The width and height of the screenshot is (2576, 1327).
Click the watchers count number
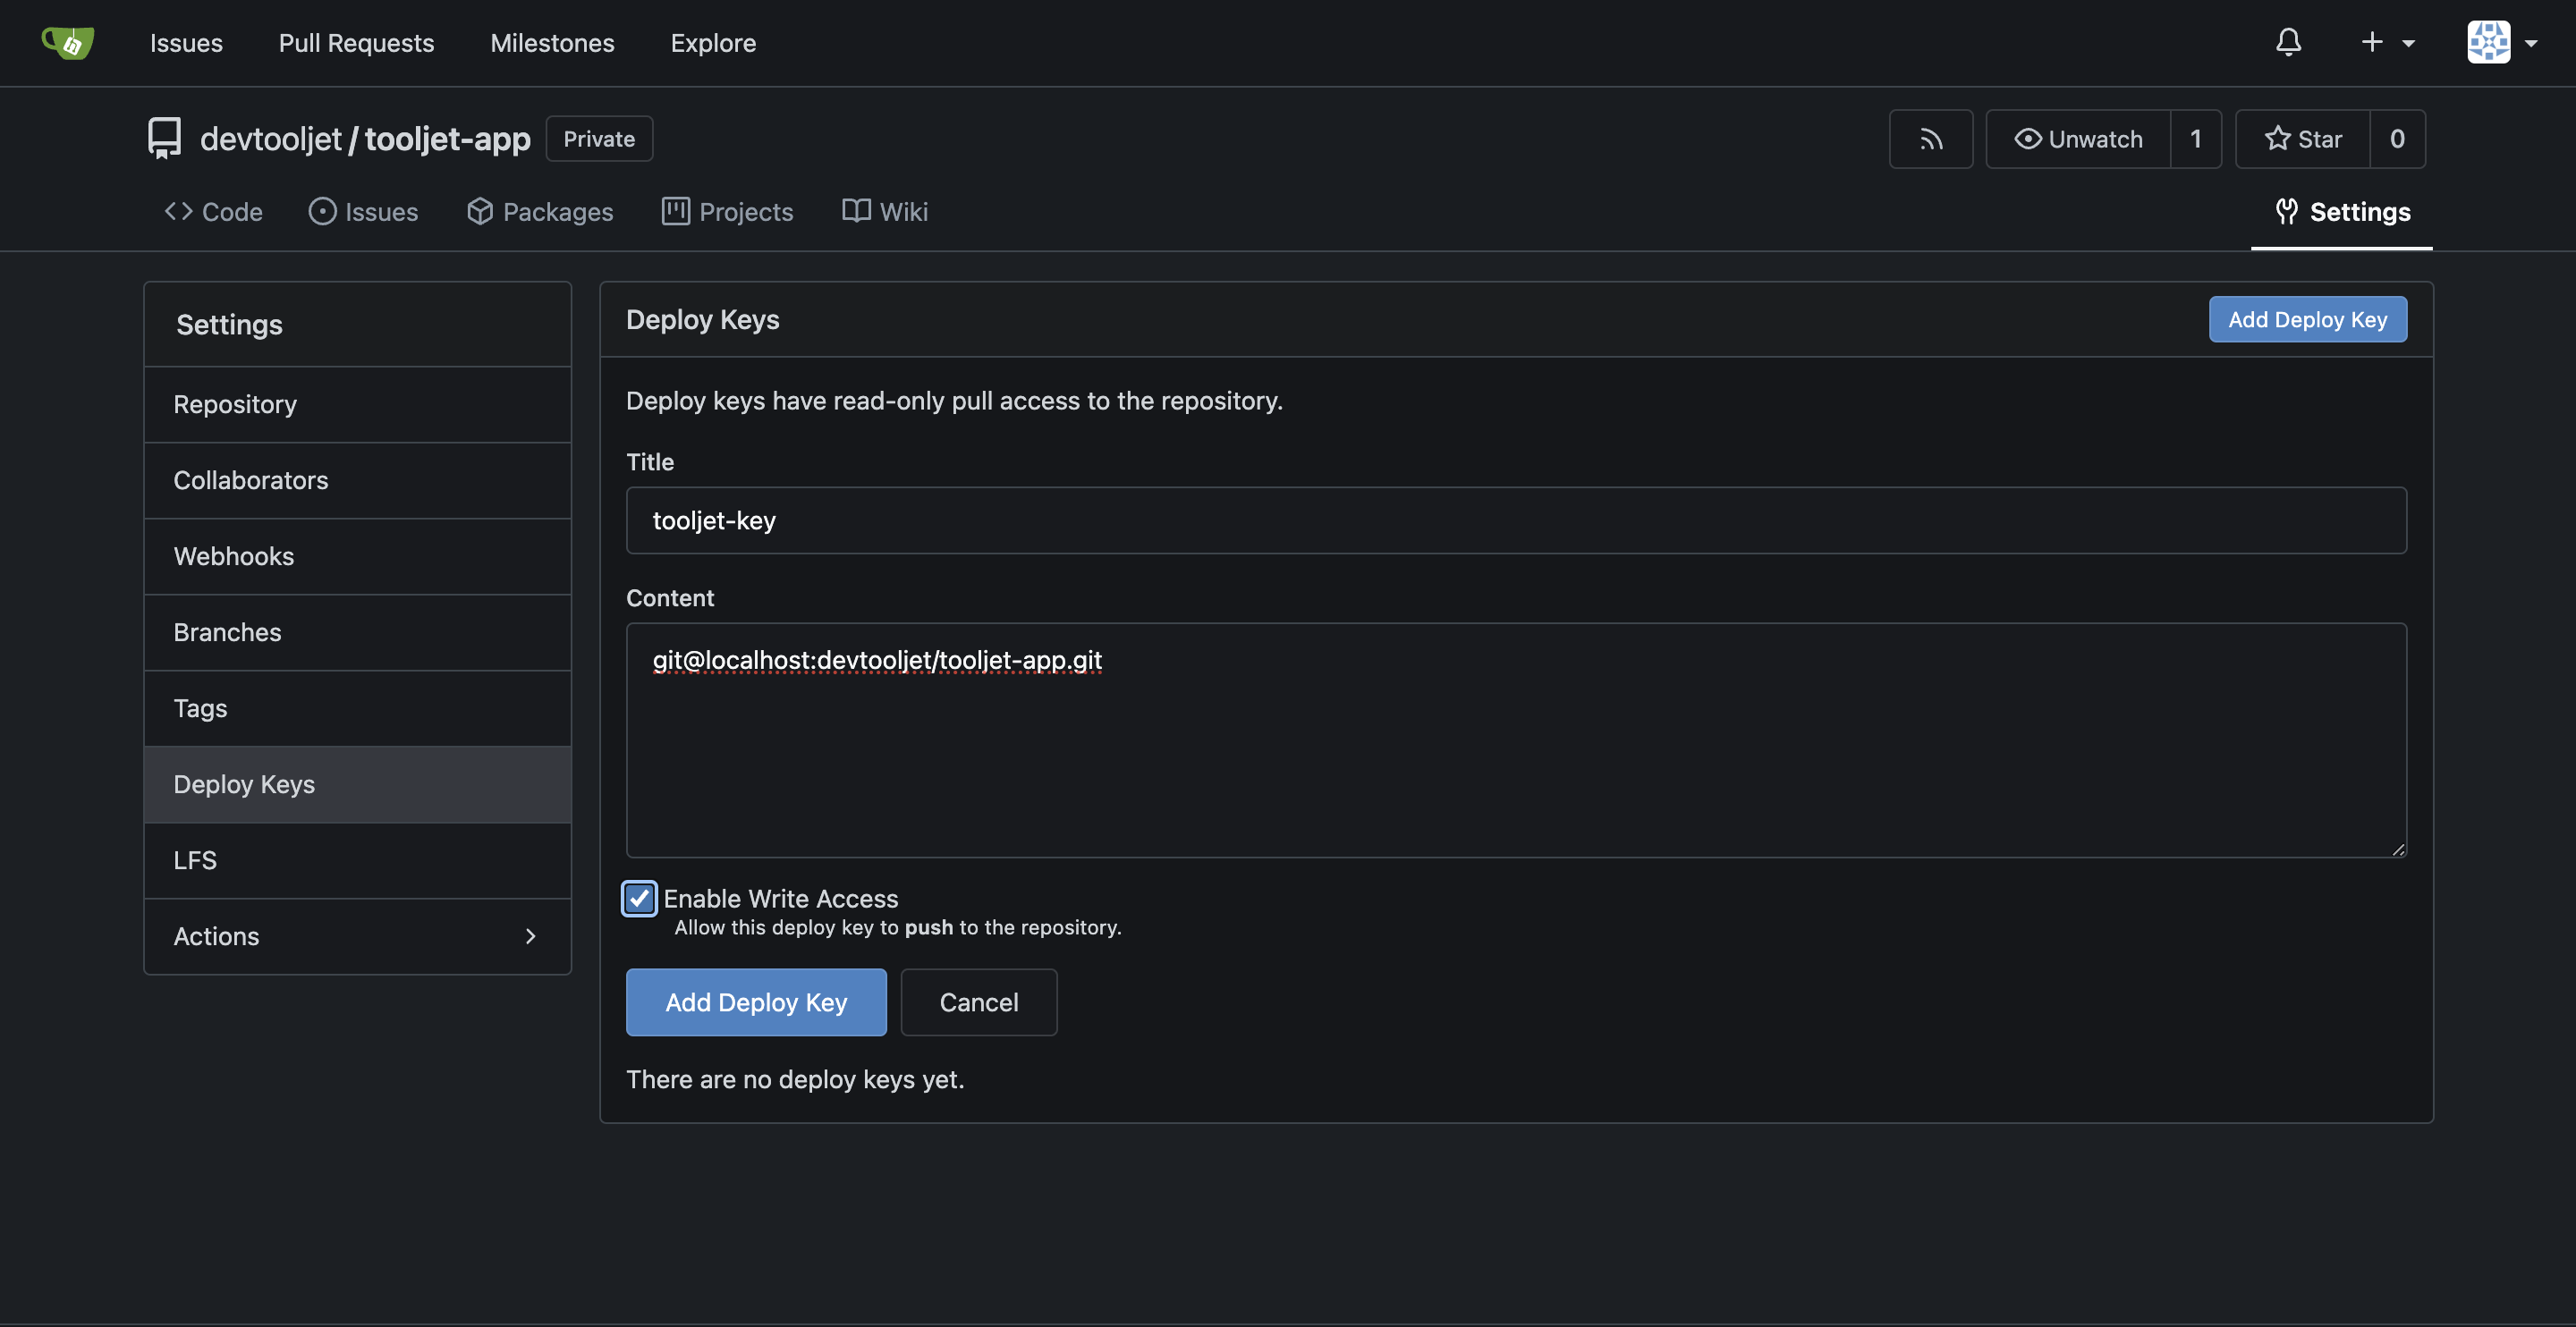(x=2195, y=139)
